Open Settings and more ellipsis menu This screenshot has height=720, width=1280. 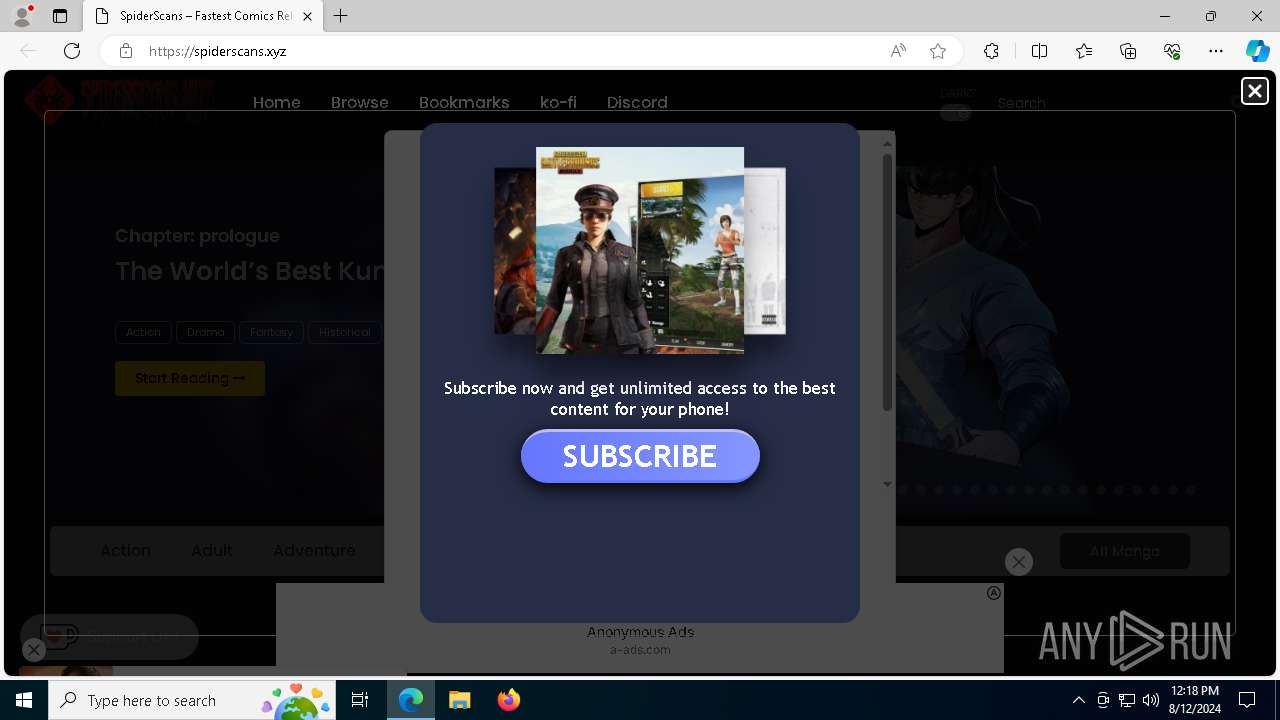click(1216, 51)
